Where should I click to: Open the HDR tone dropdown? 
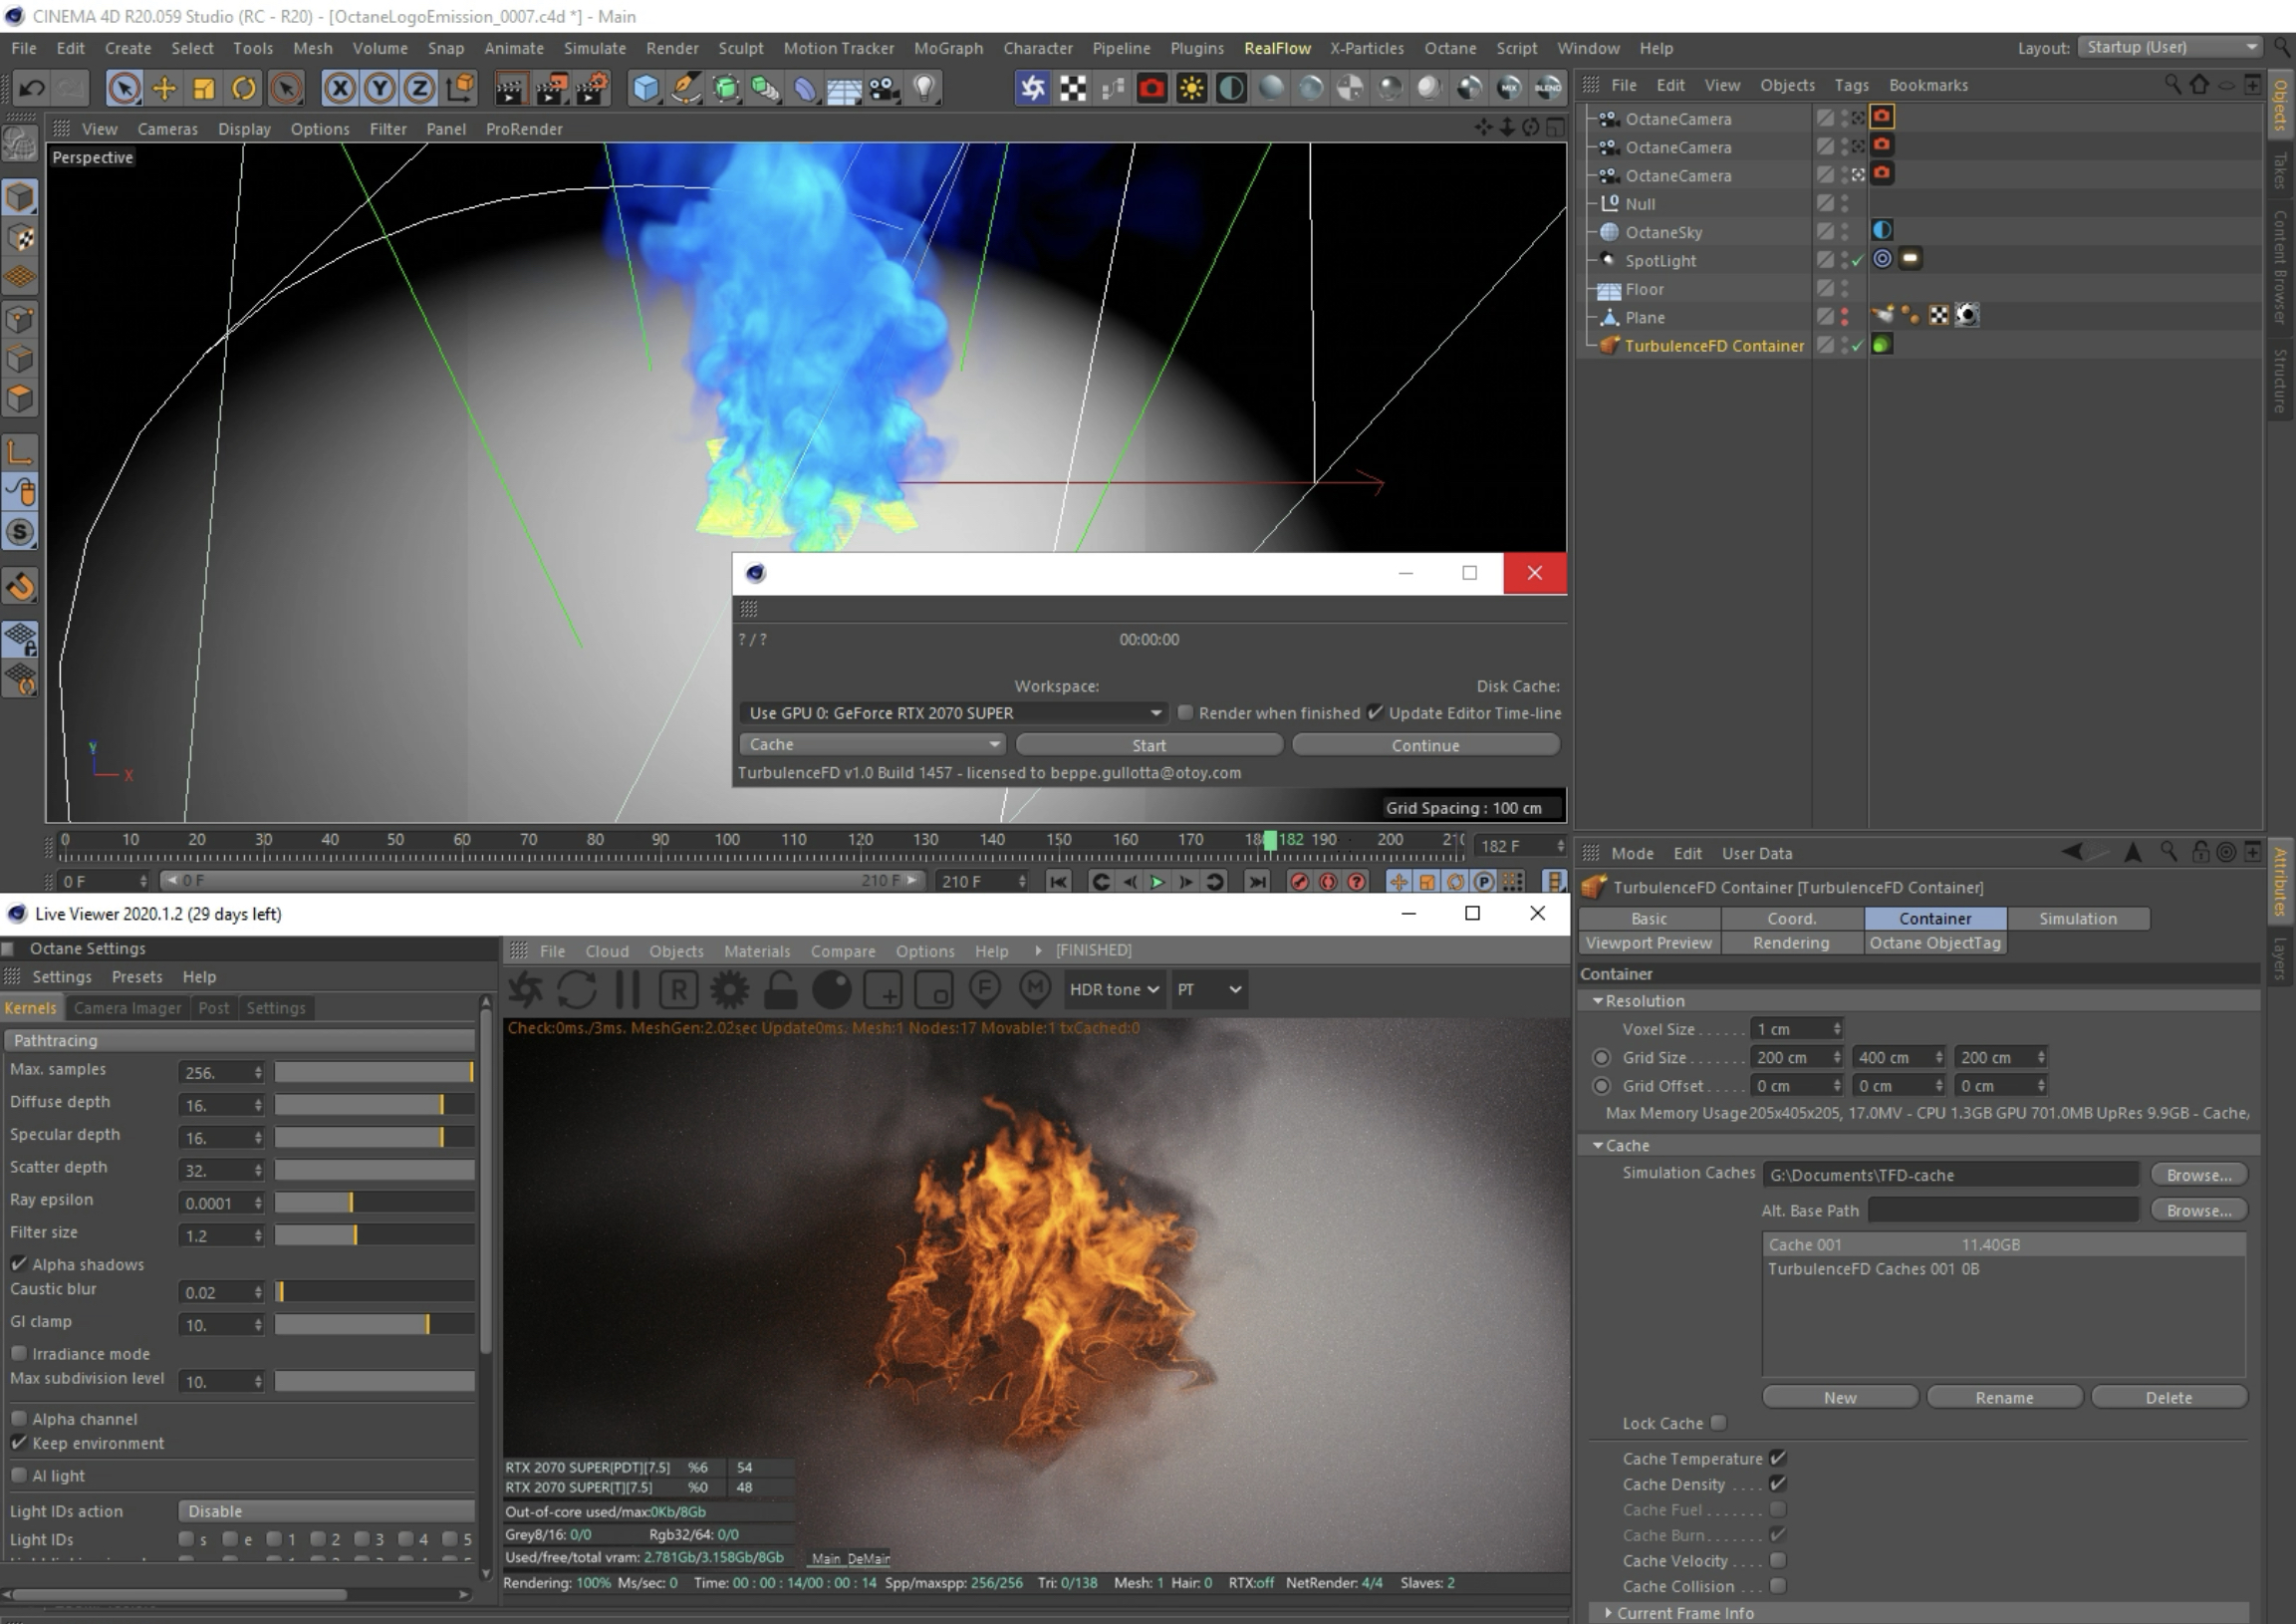(1113, 989)
